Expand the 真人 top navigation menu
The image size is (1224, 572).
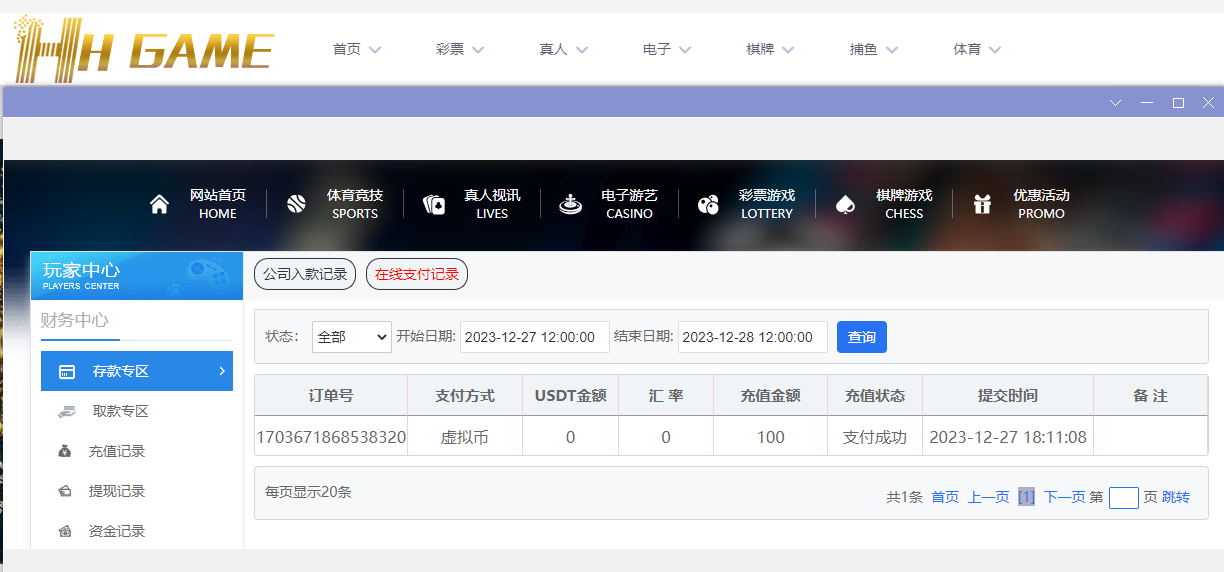[x=563, y=49]
